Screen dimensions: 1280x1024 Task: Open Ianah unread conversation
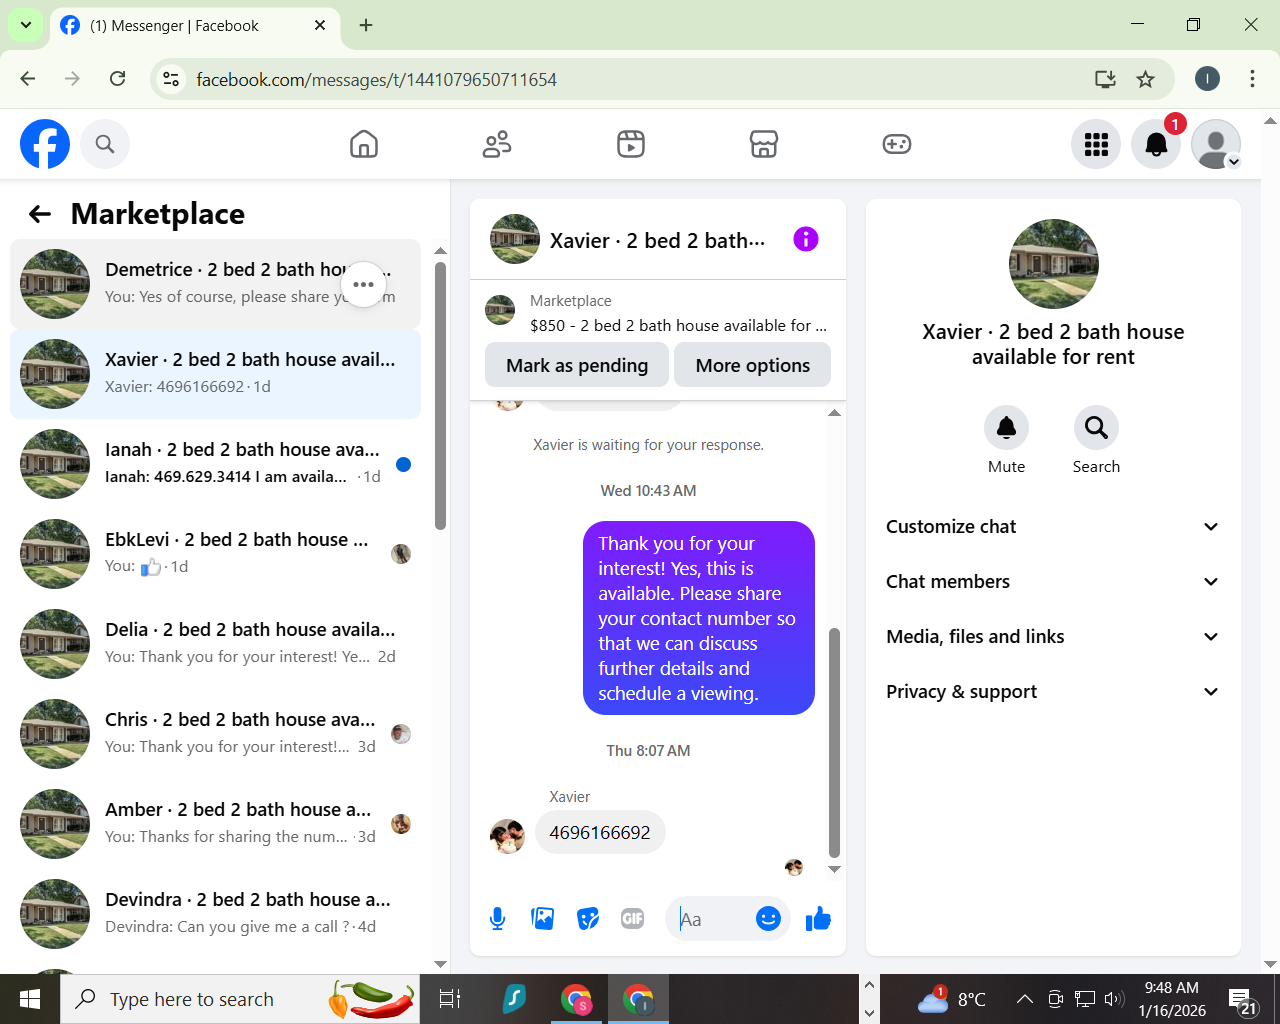pos(215,464)
